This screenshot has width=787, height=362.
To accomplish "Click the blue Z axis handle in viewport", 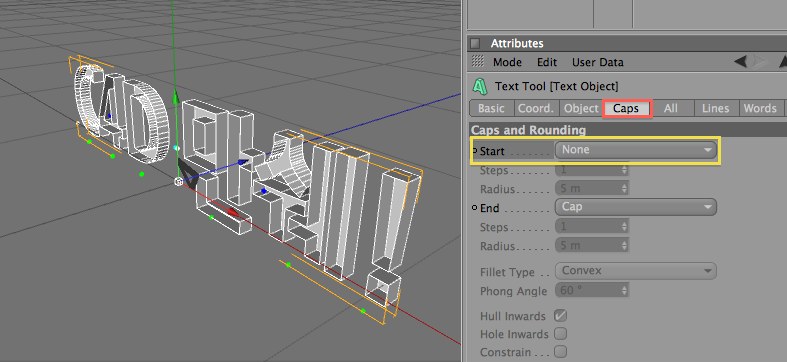I will [242, 162].
